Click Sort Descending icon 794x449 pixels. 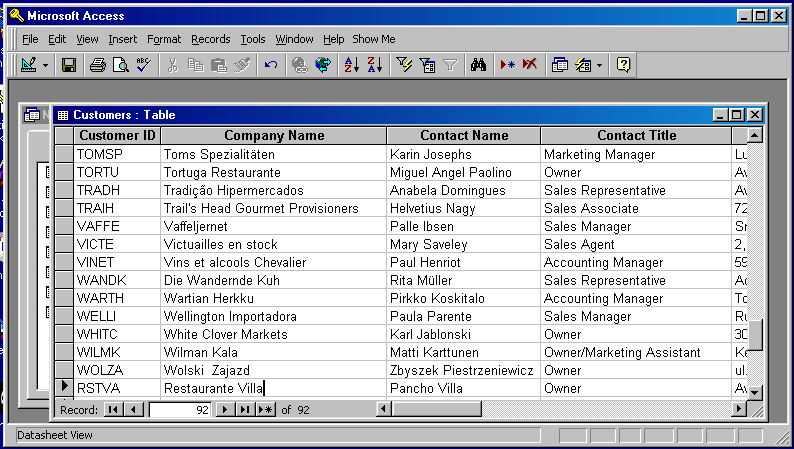(374, 65)
